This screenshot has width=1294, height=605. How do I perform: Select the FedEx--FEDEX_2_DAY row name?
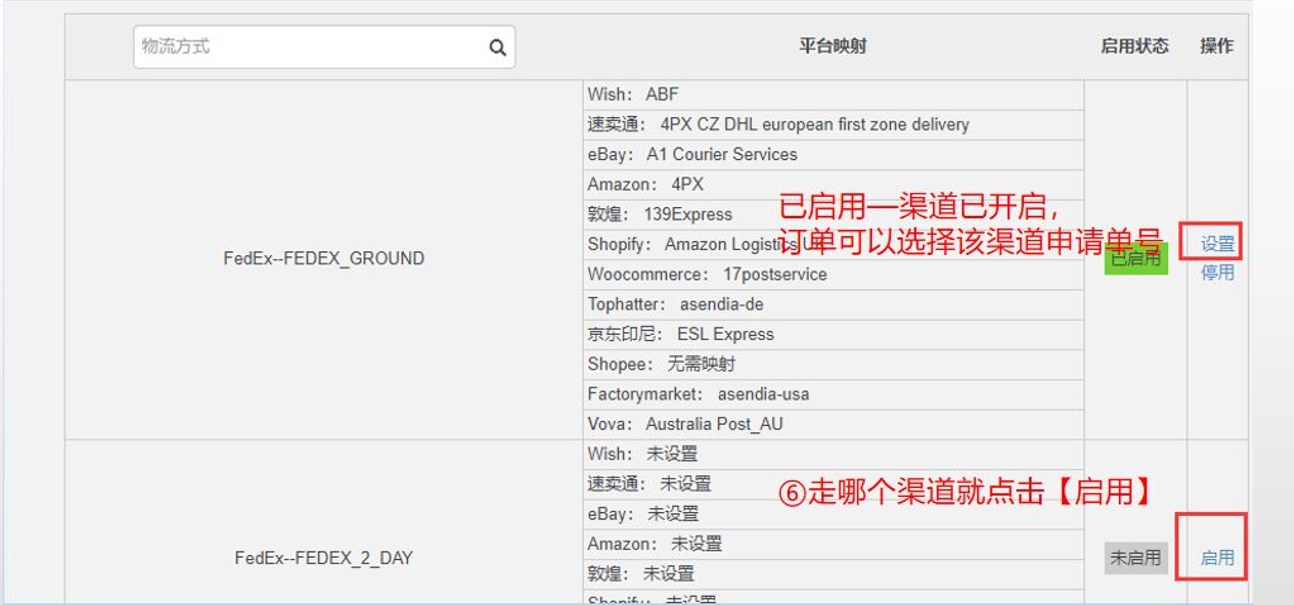[324, 558]
